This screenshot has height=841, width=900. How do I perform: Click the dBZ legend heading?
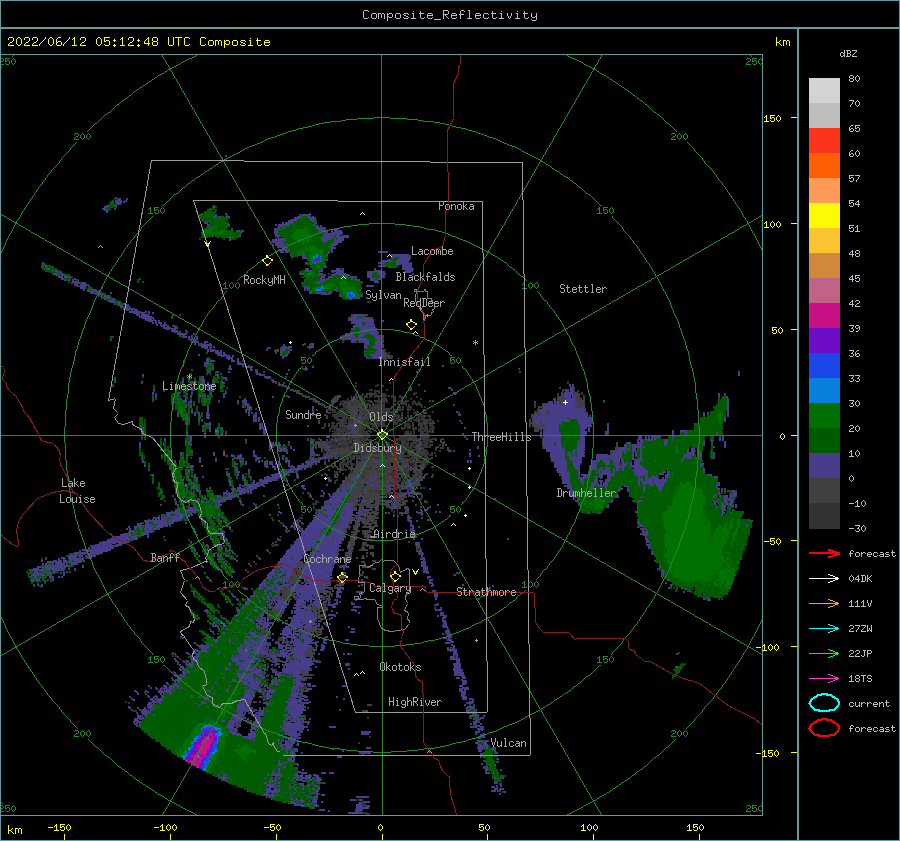[848, 53]
